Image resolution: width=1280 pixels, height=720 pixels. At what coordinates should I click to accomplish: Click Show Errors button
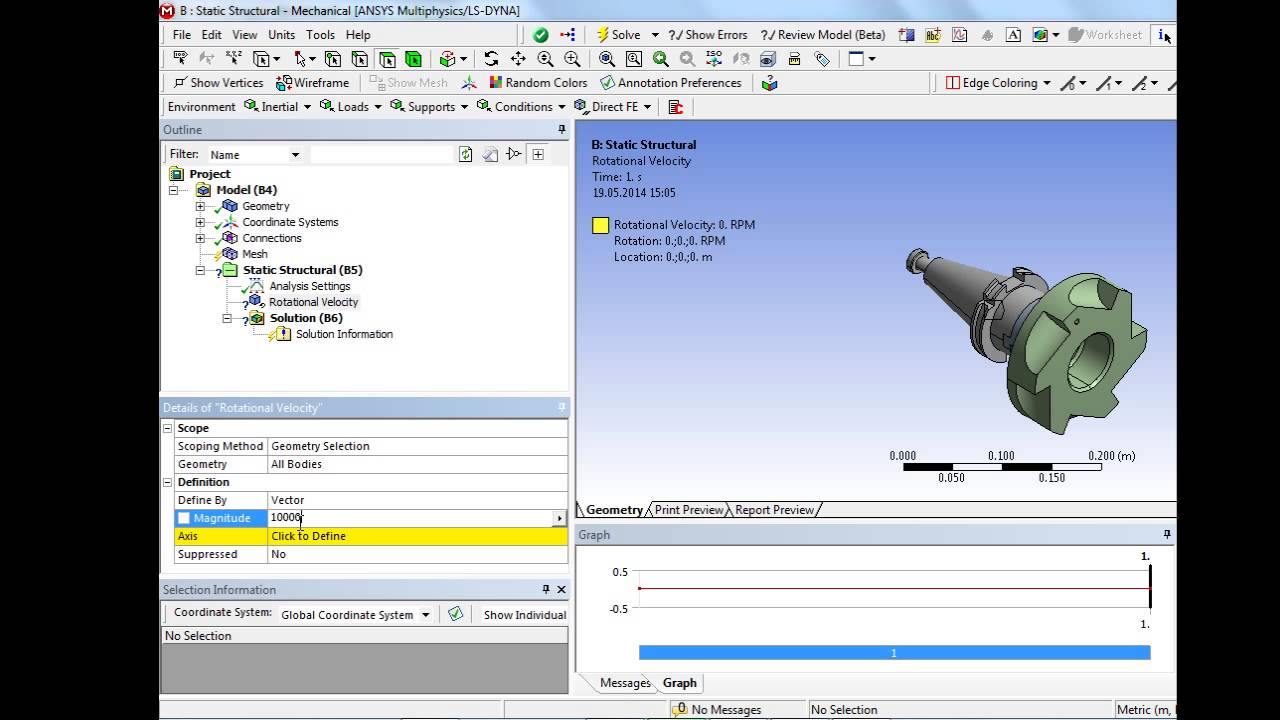708,35
